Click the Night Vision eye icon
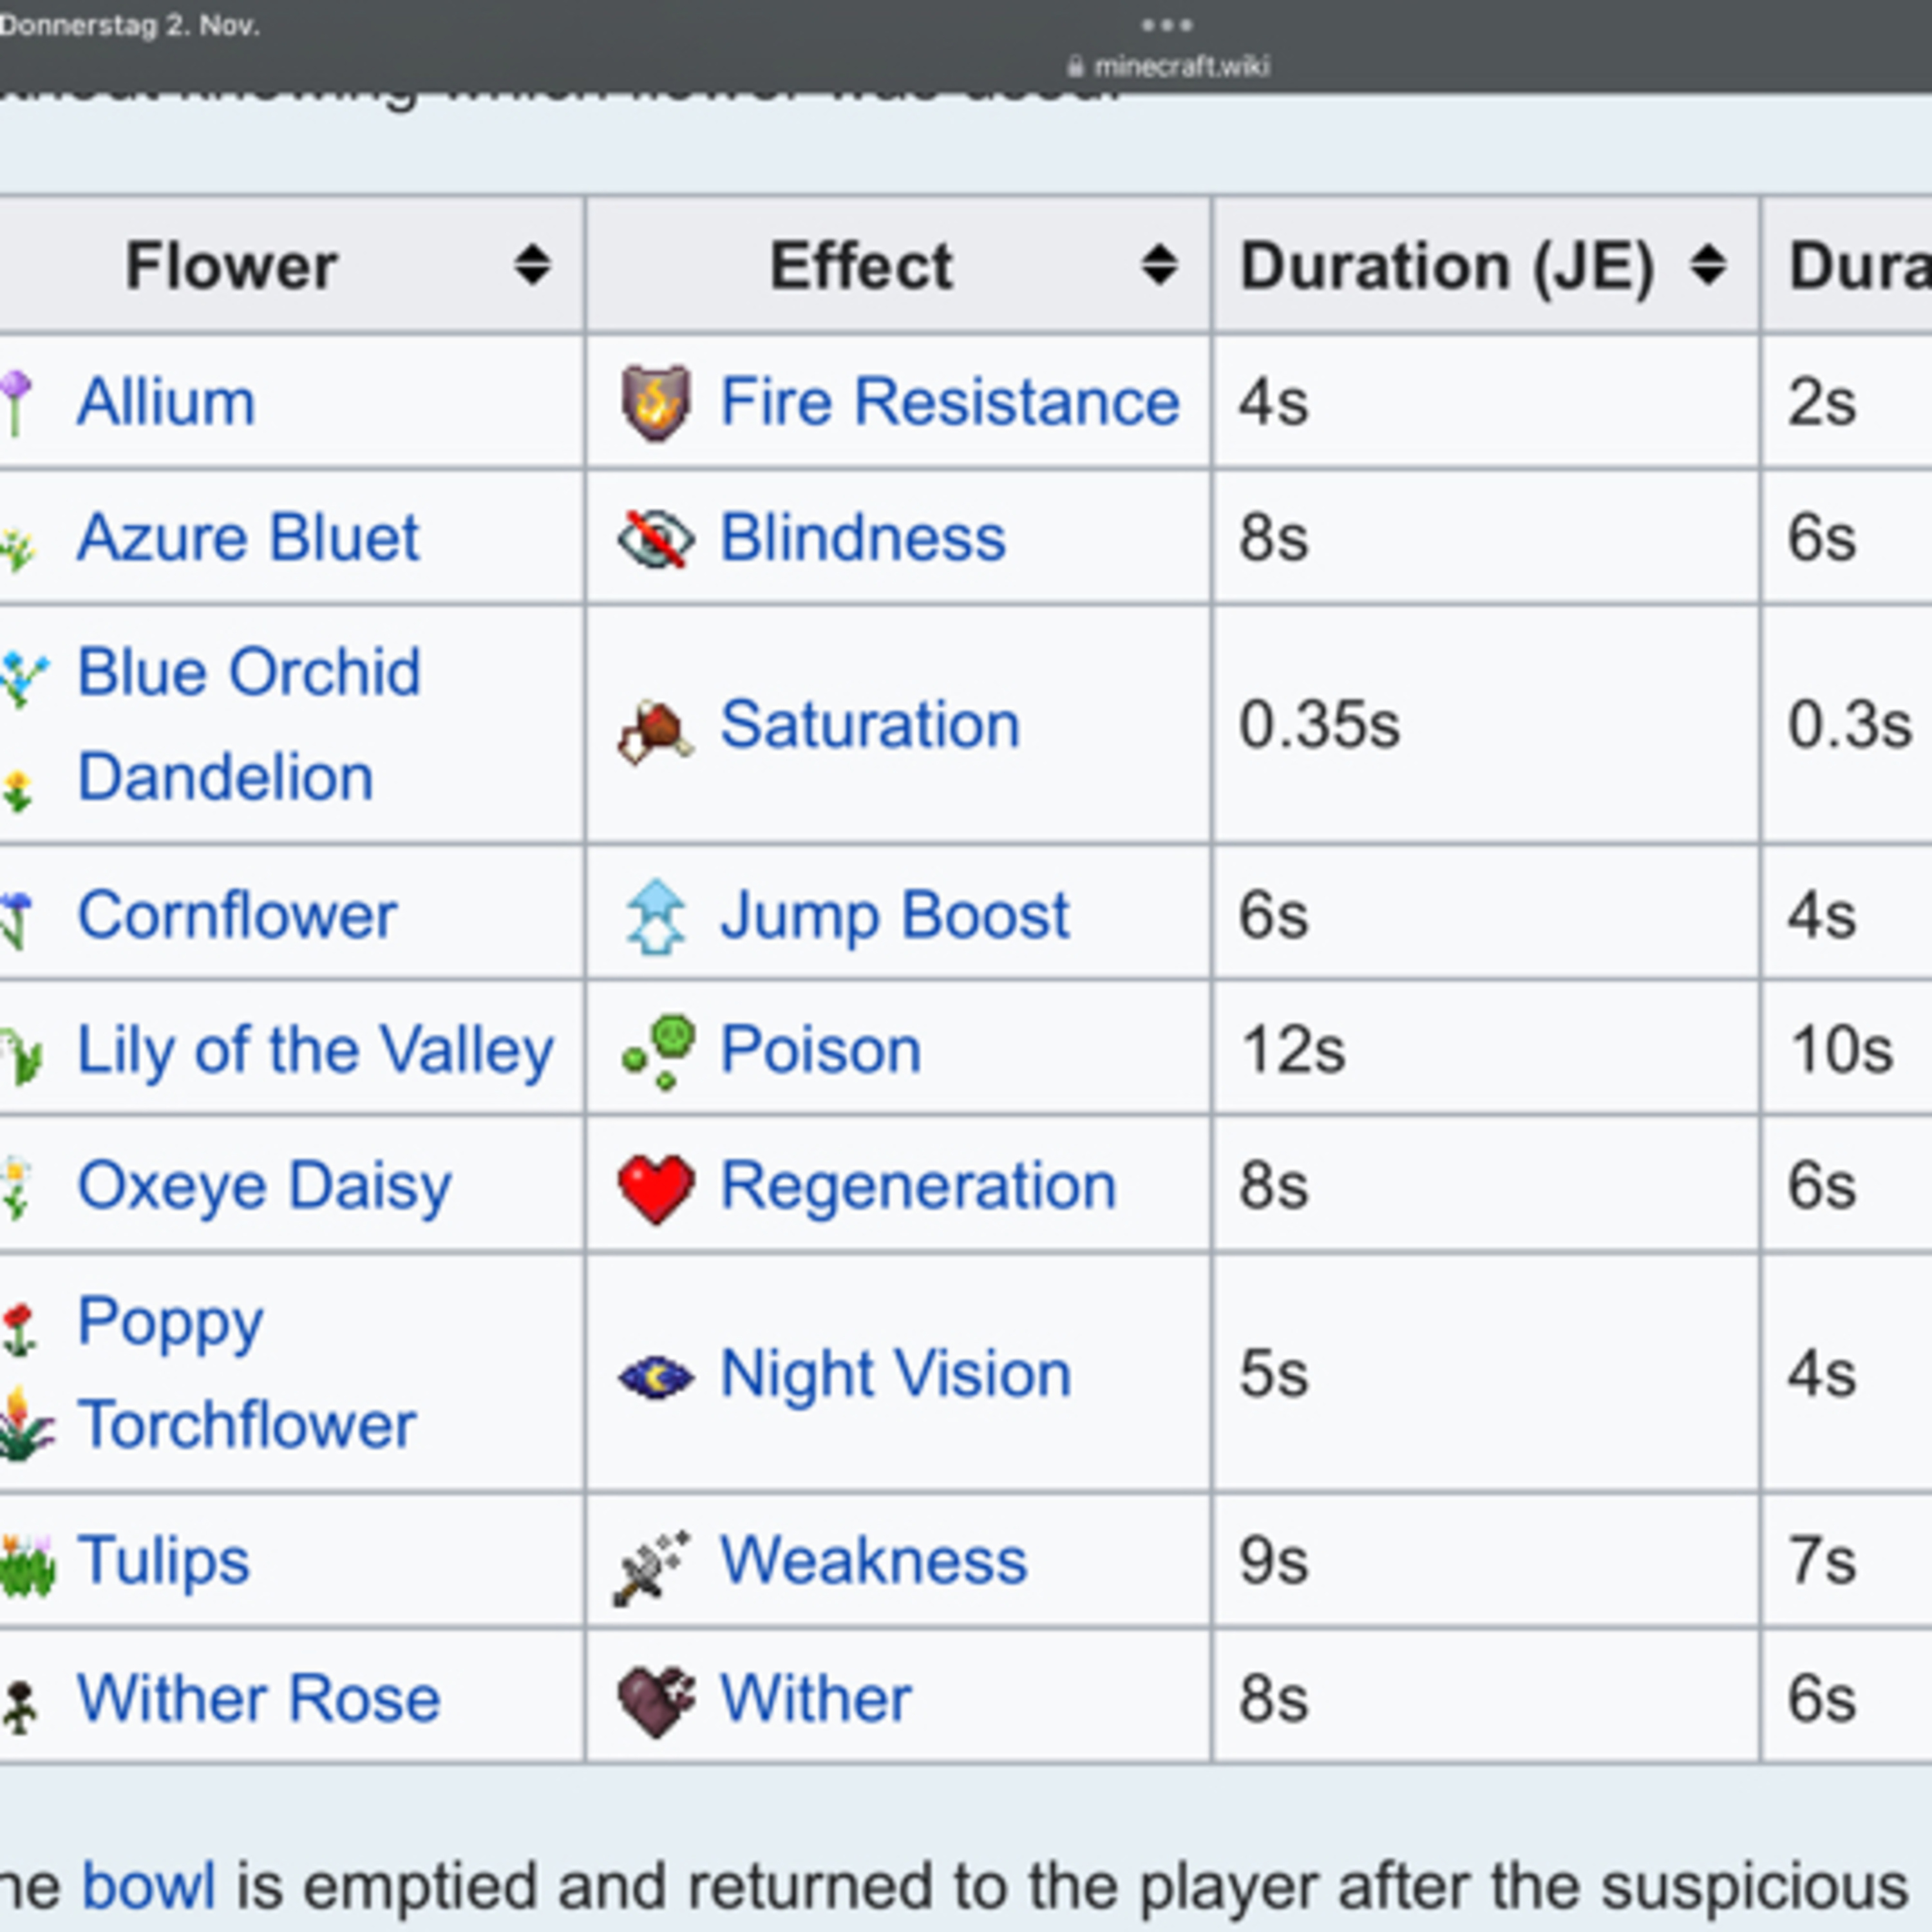 (655, 1377)
